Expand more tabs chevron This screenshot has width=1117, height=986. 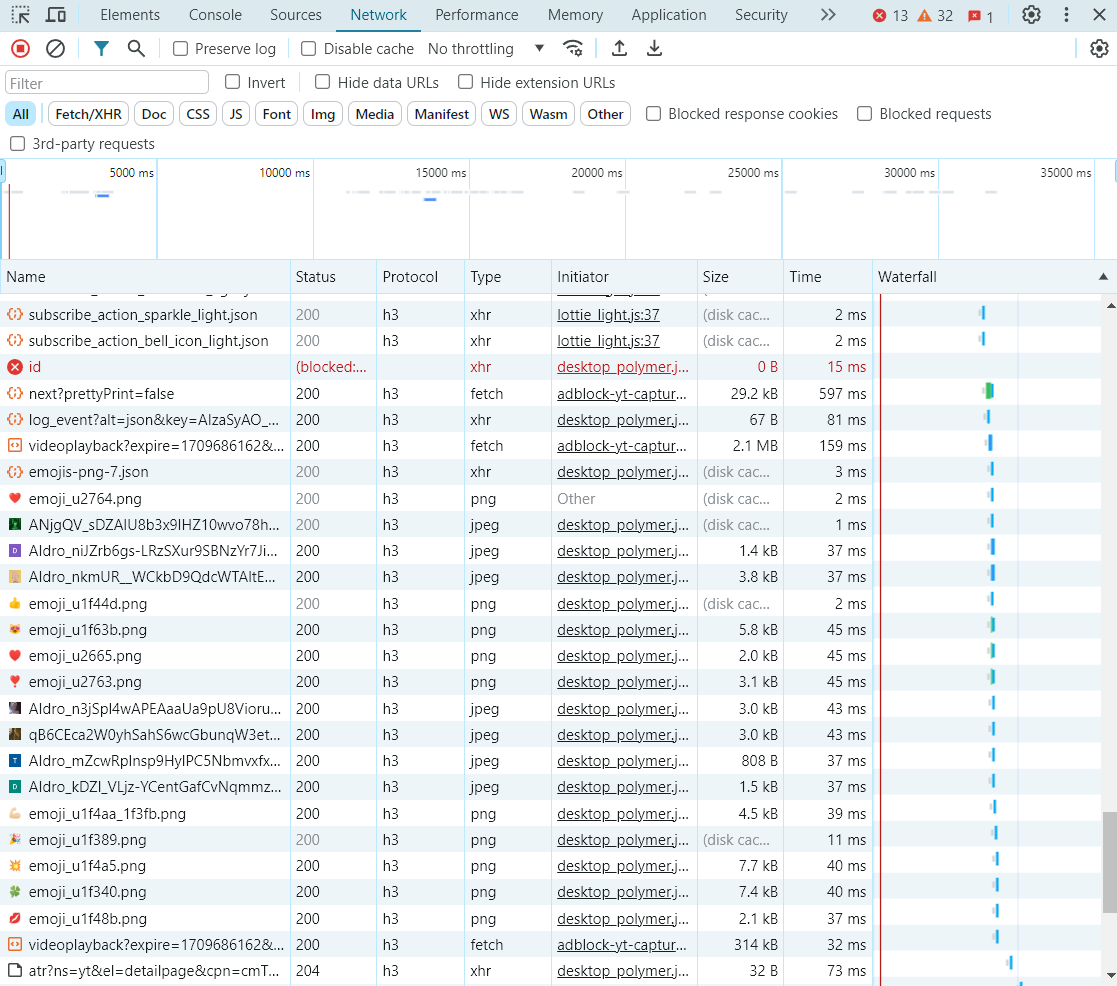click(827, 15)
